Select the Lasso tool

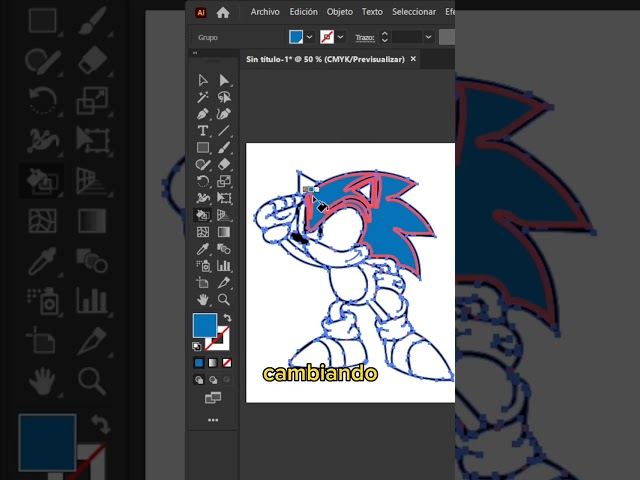tap(224, 97)
